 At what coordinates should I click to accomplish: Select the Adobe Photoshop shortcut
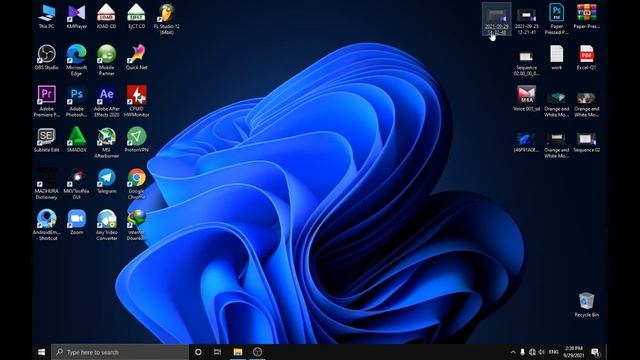[x=77, y=101]
